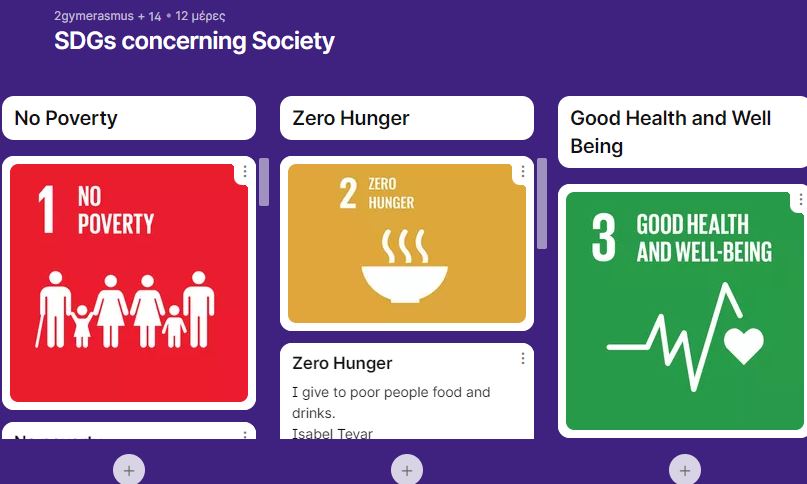Click the No Poverty column scrollbar
The width and height of the screenshot is (807, 484).
click(264, 182)
